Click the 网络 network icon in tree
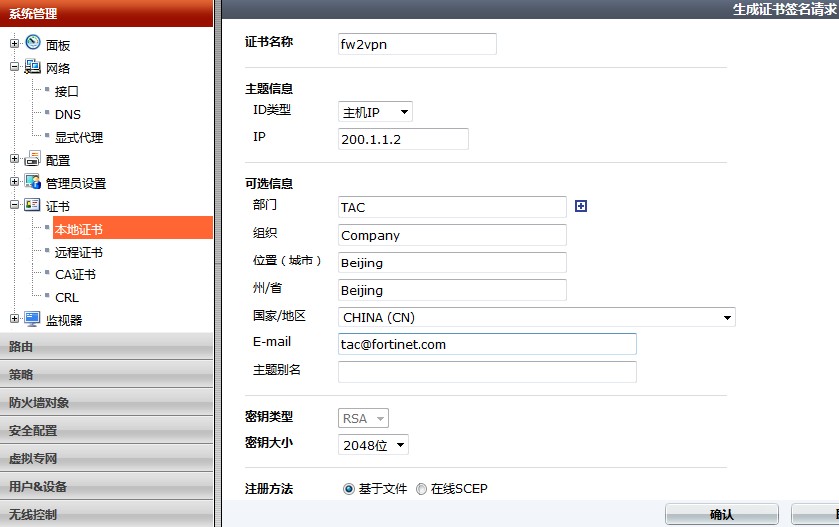 tap(32, 67)
